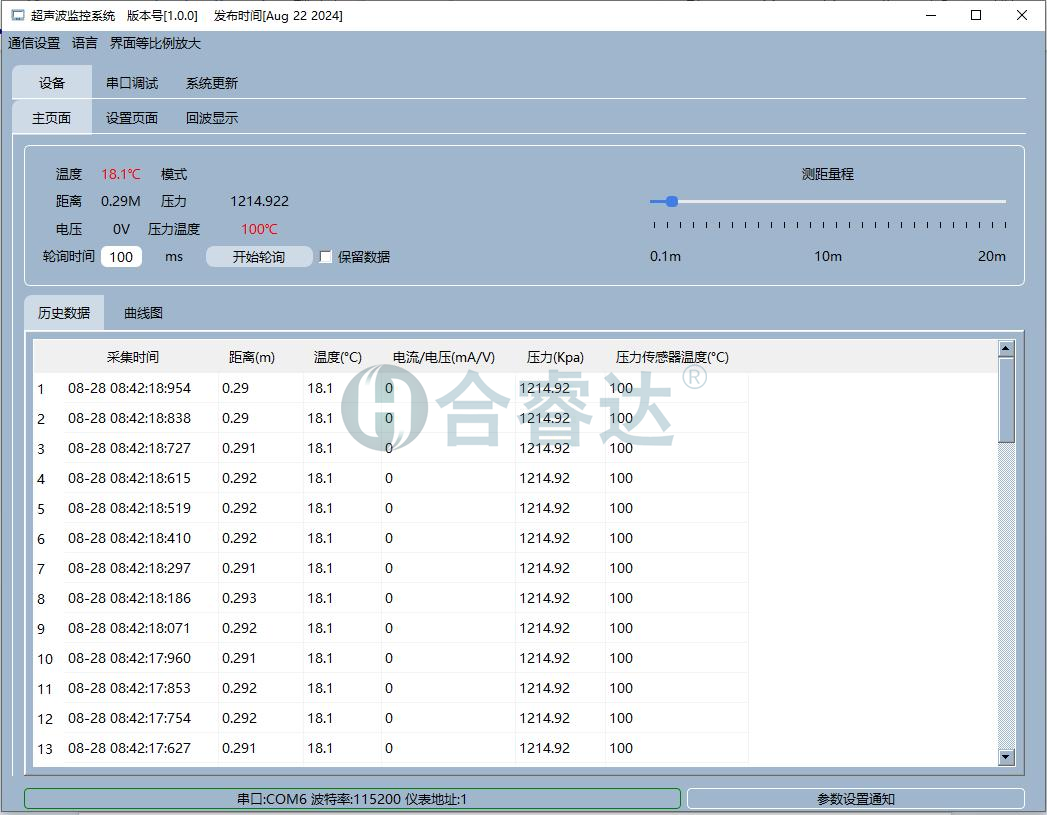The image size is (1047, 815).
Task: Show the 回波显示 tab
Action: (x=212, y=118)
